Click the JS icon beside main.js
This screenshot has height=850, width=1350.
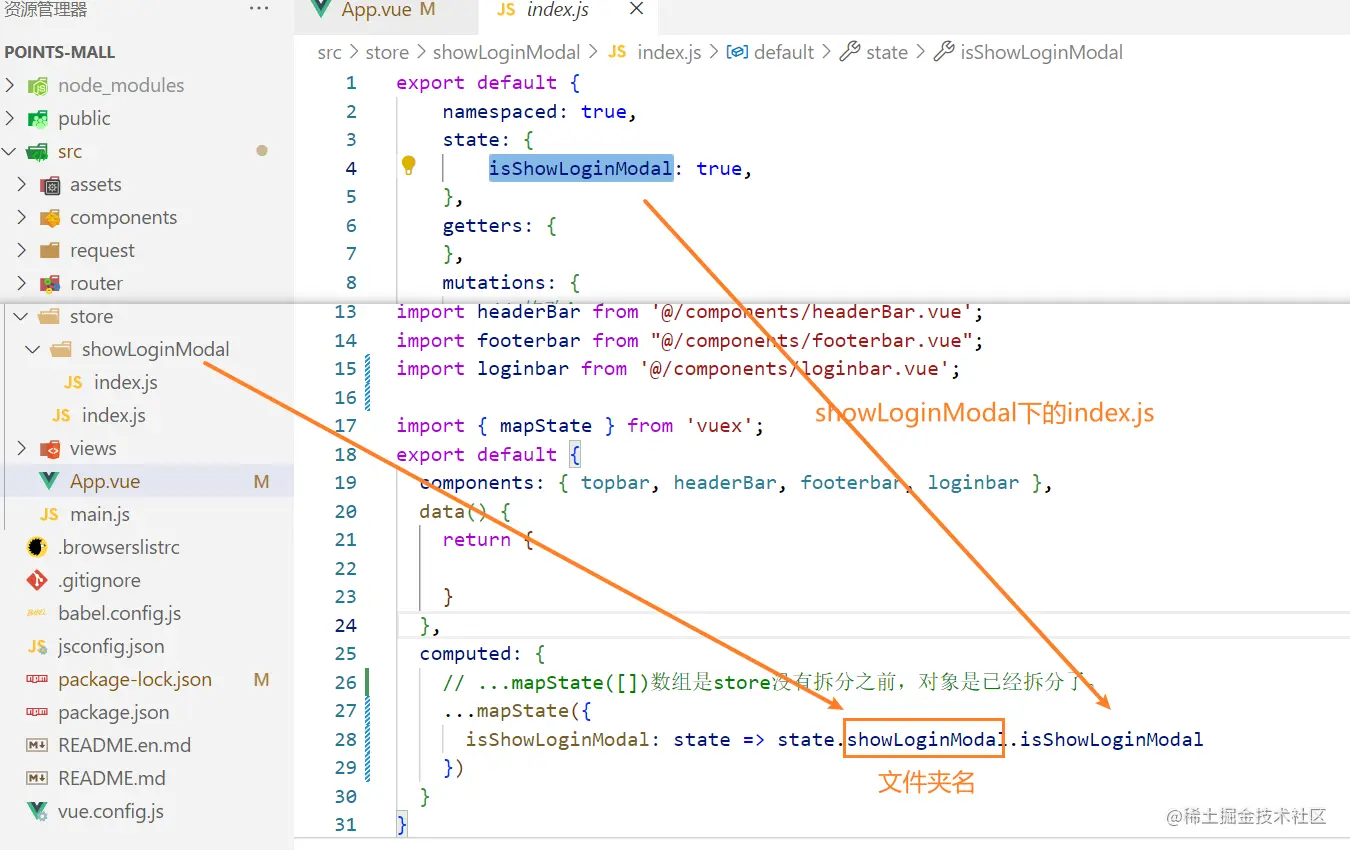point(49,515)
